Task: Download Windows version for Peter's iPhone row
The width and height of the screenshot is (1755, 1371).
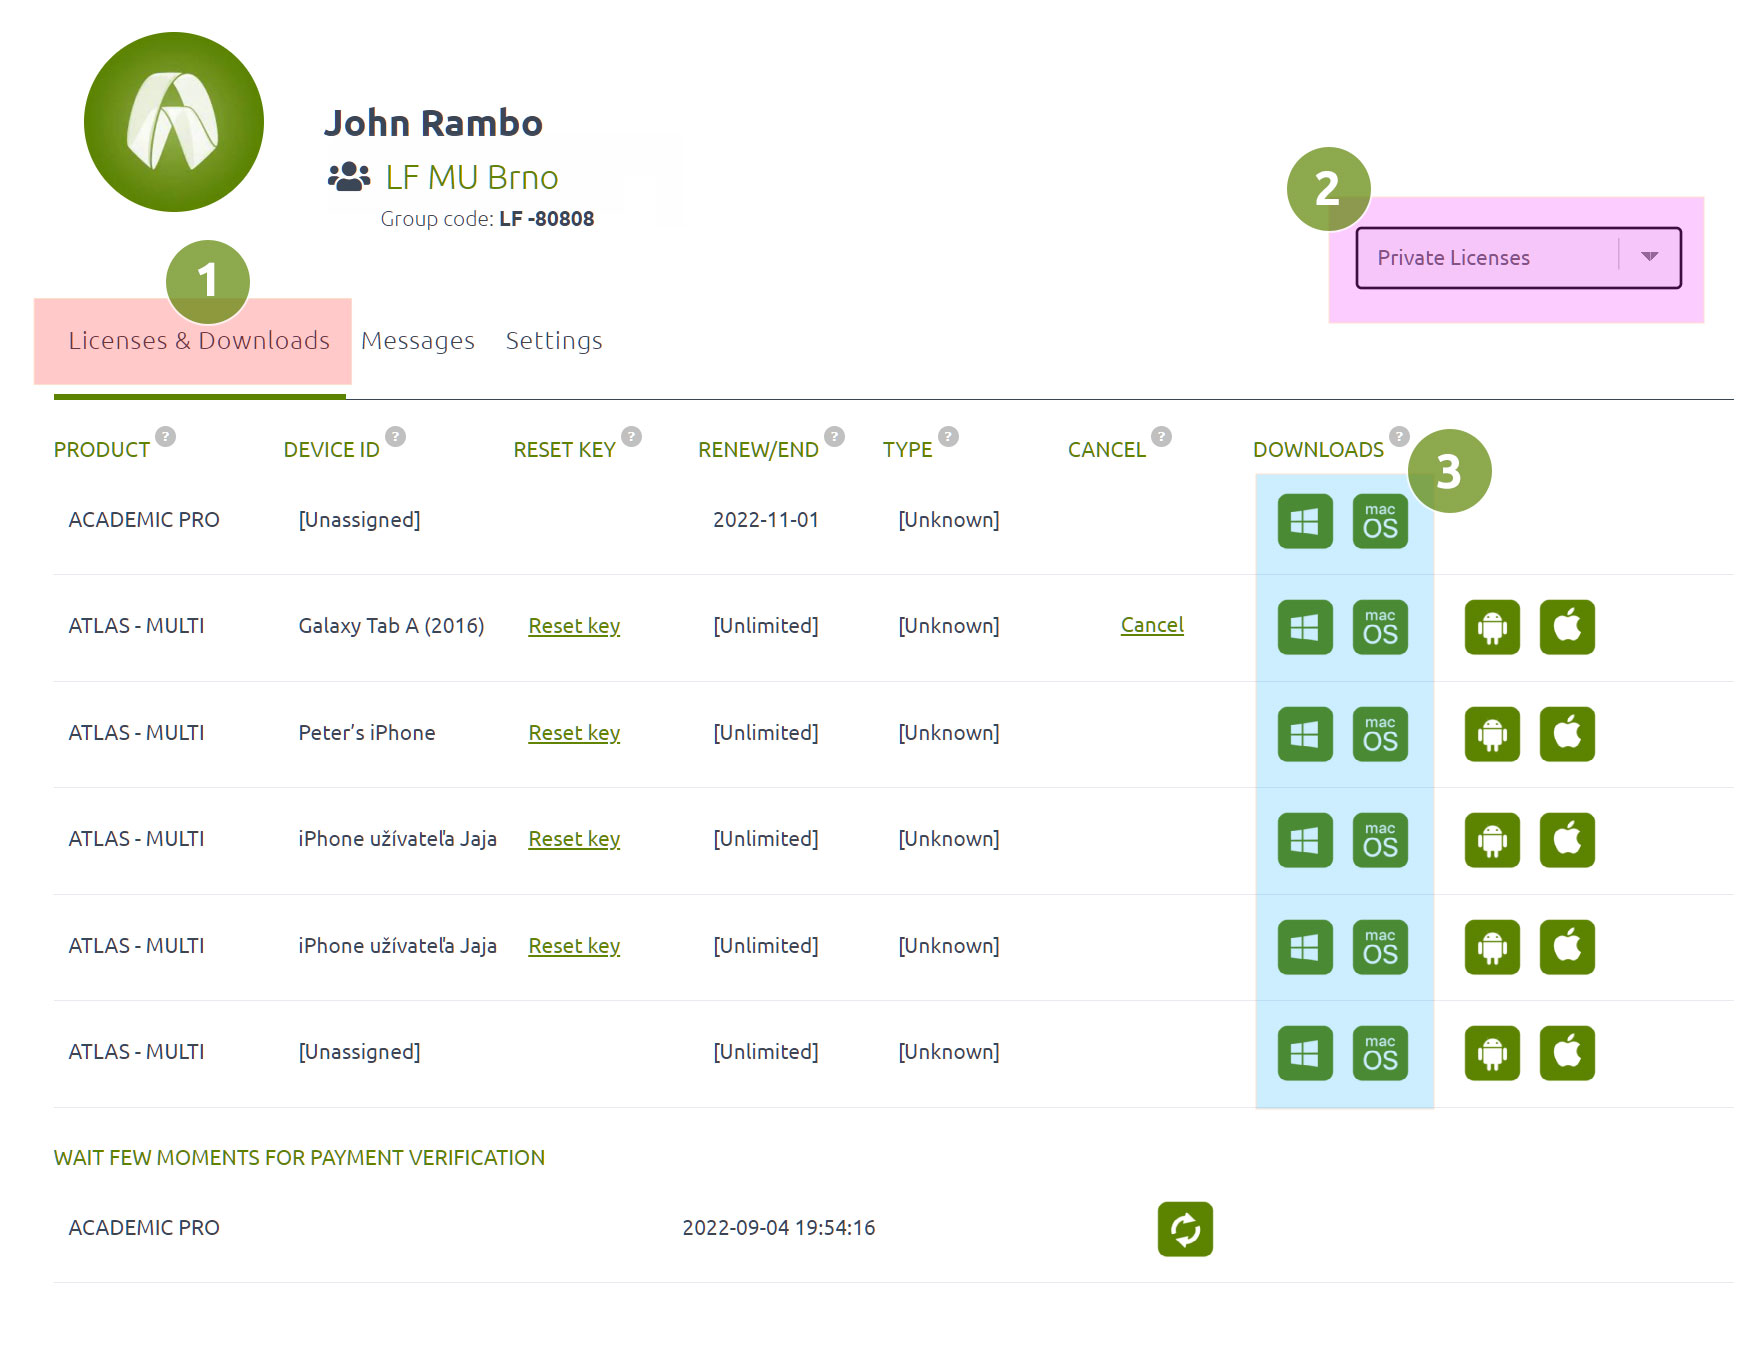Action: 1305,734
